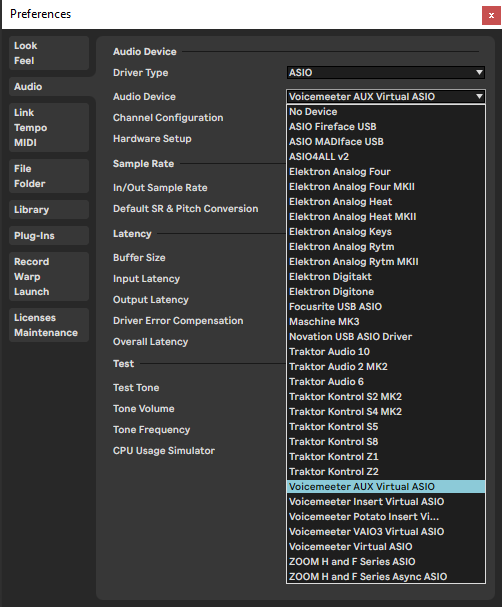Choose Elektron Analog Four MKII
The image size is (502, 607).
386,187
